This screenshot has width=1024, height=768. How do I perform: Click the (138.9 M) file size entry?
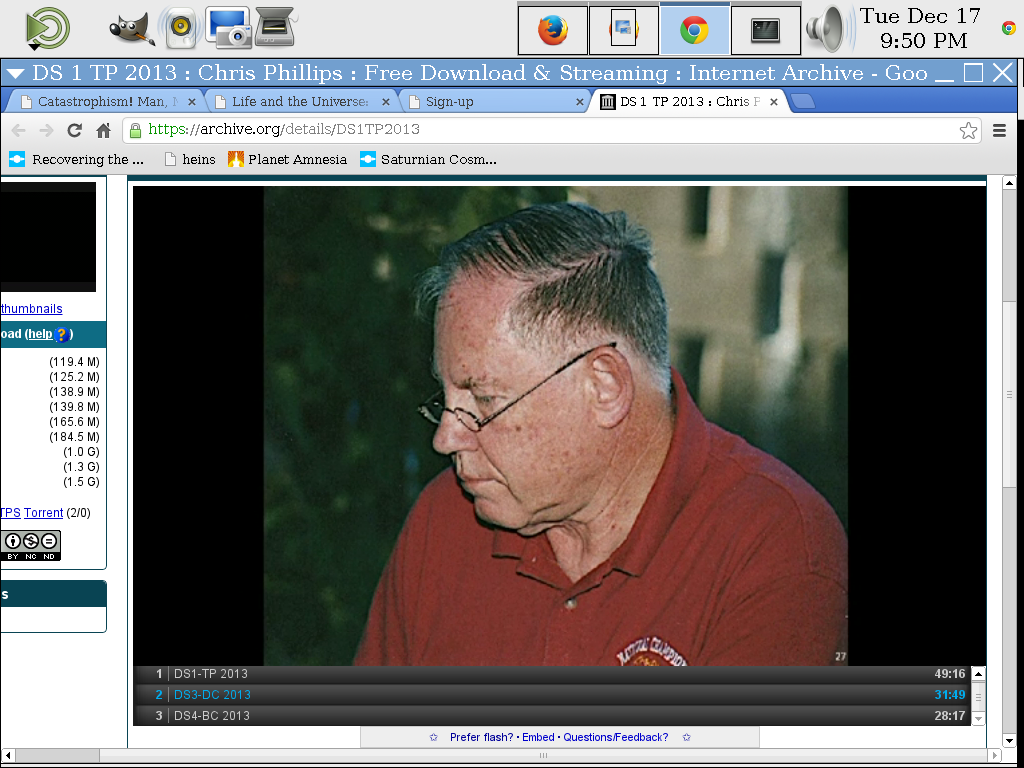point(74,392)
